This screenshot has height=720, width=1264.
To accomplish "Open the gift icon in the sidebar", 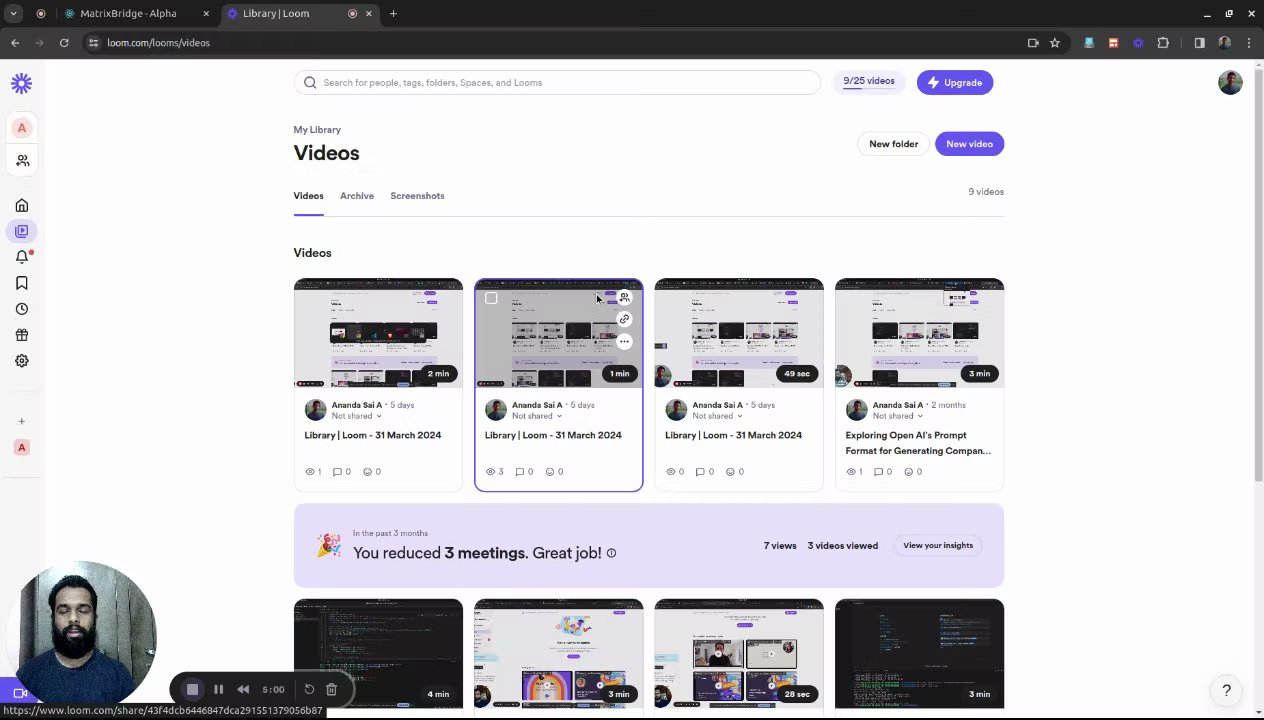I will (22, 335).
